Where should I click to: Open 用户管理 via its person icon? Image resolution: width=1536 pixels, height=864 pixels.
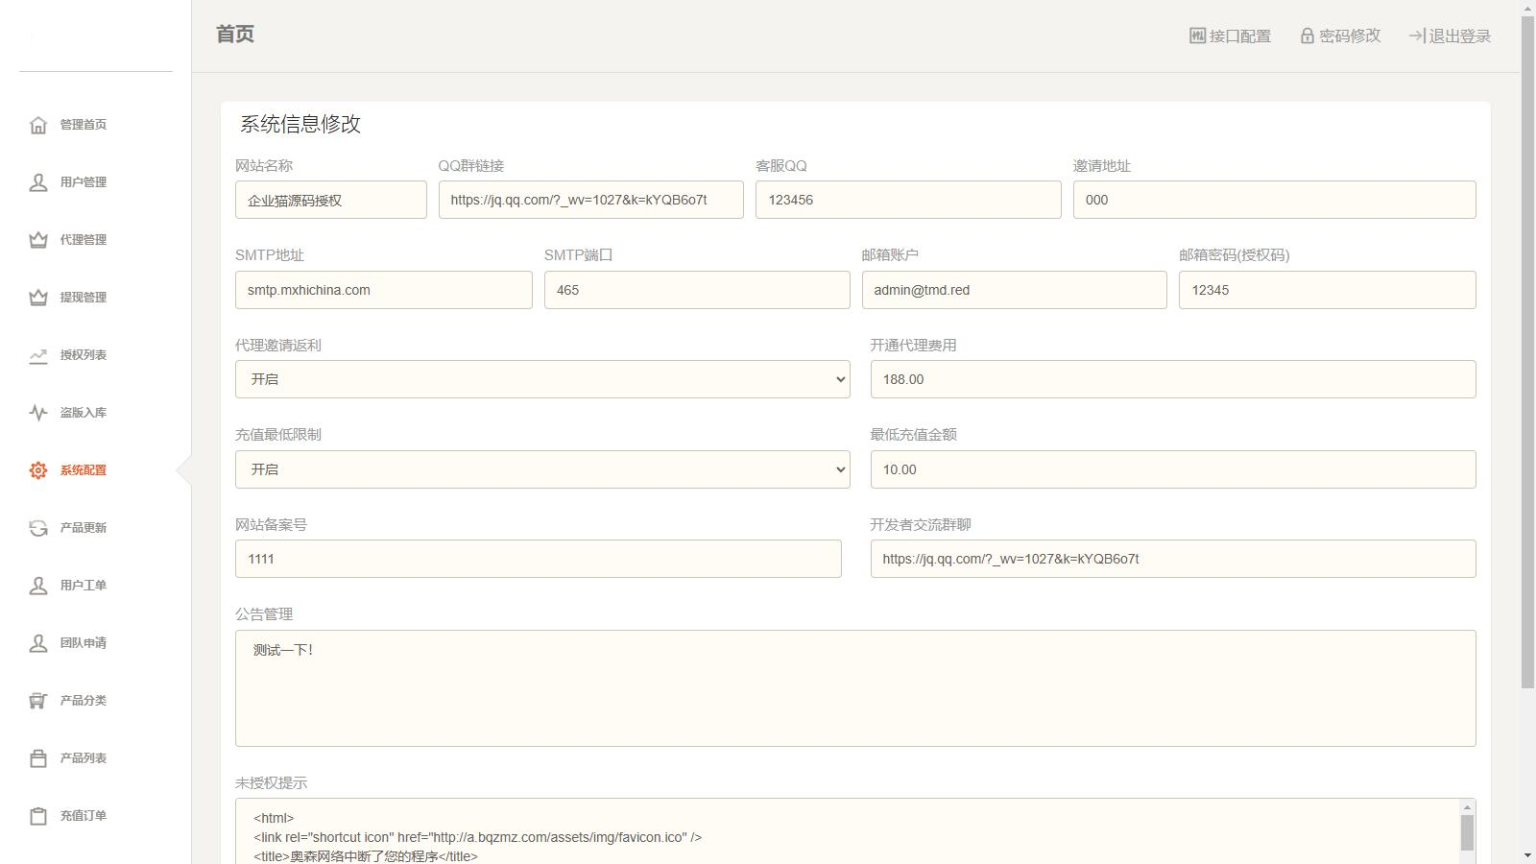click(x=38, y=183)
